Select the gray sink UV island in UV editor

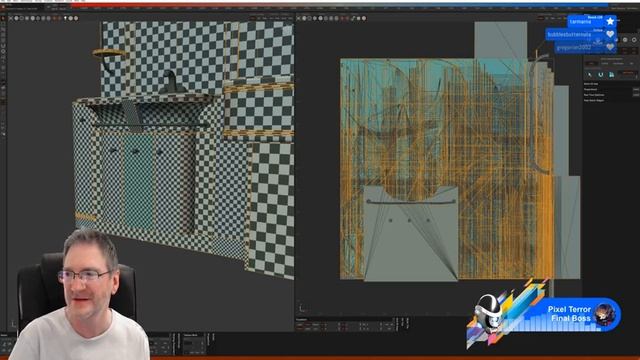point(410,233)
